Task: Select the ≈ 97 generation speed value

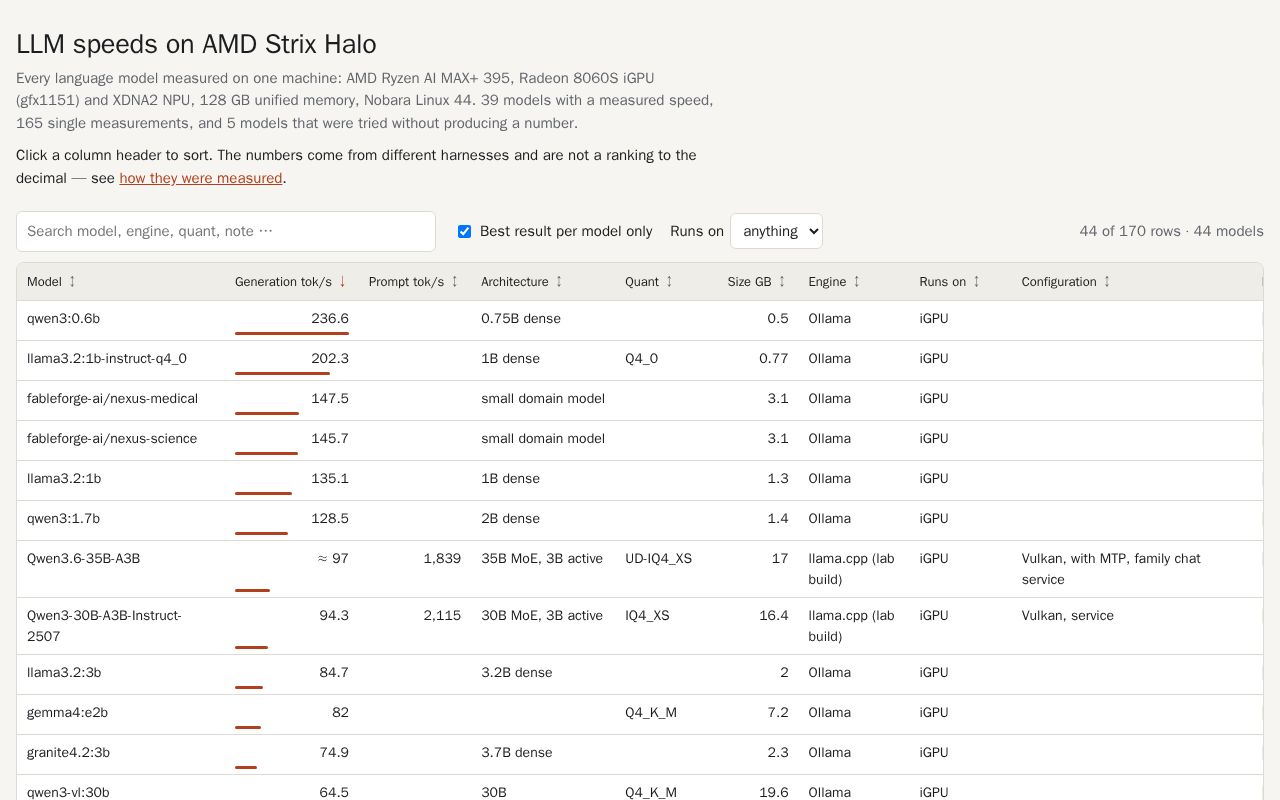Action: [333, 559]
